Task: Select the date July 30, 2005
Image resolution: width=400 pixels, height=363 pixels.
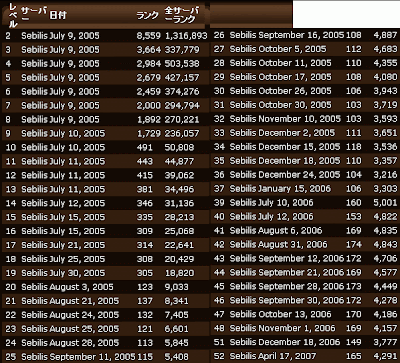Action: click(x=77, y=273)
